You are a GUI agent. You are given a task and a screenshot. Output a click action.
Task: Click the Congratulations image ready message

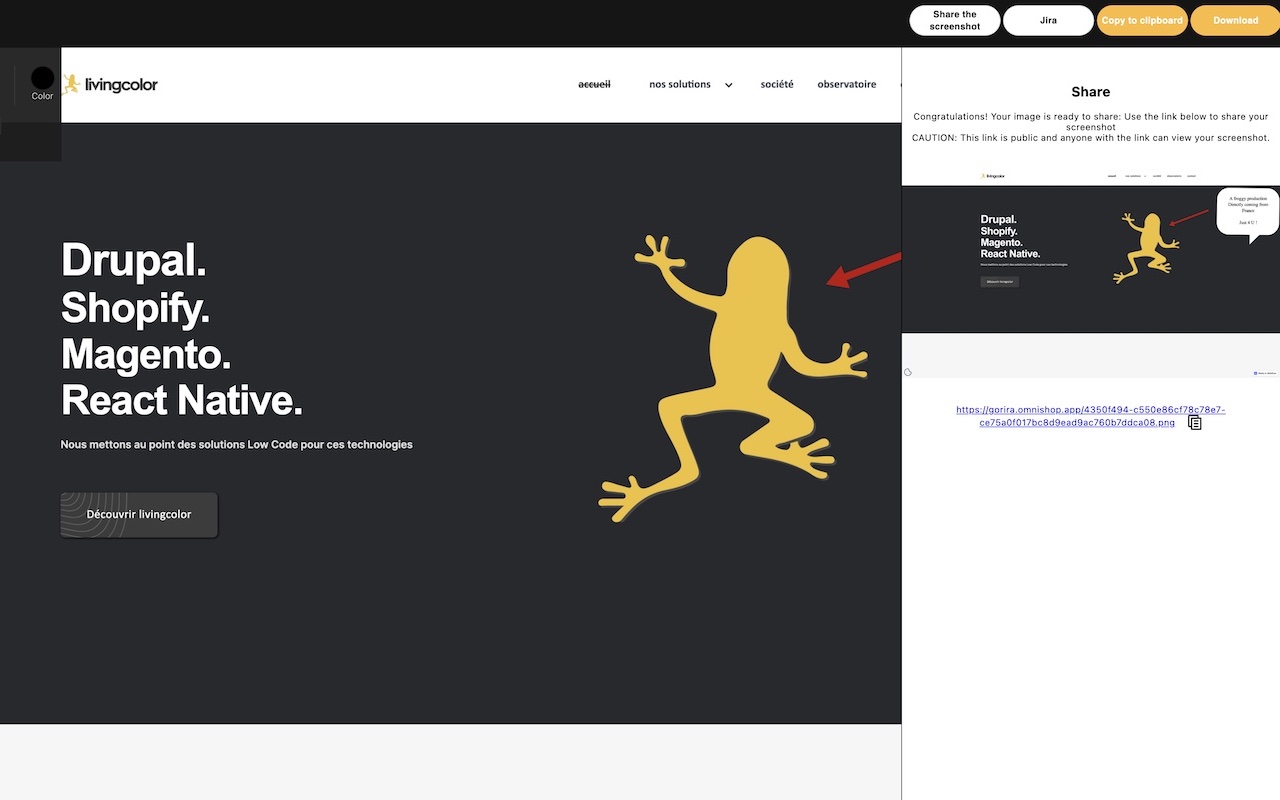tap(1091, 122)
